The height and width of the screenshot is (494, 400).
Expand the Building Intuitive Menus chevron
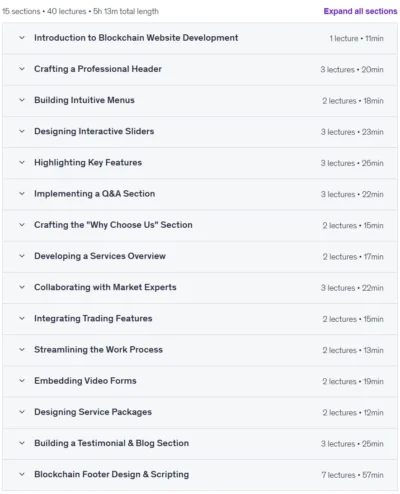22,100
